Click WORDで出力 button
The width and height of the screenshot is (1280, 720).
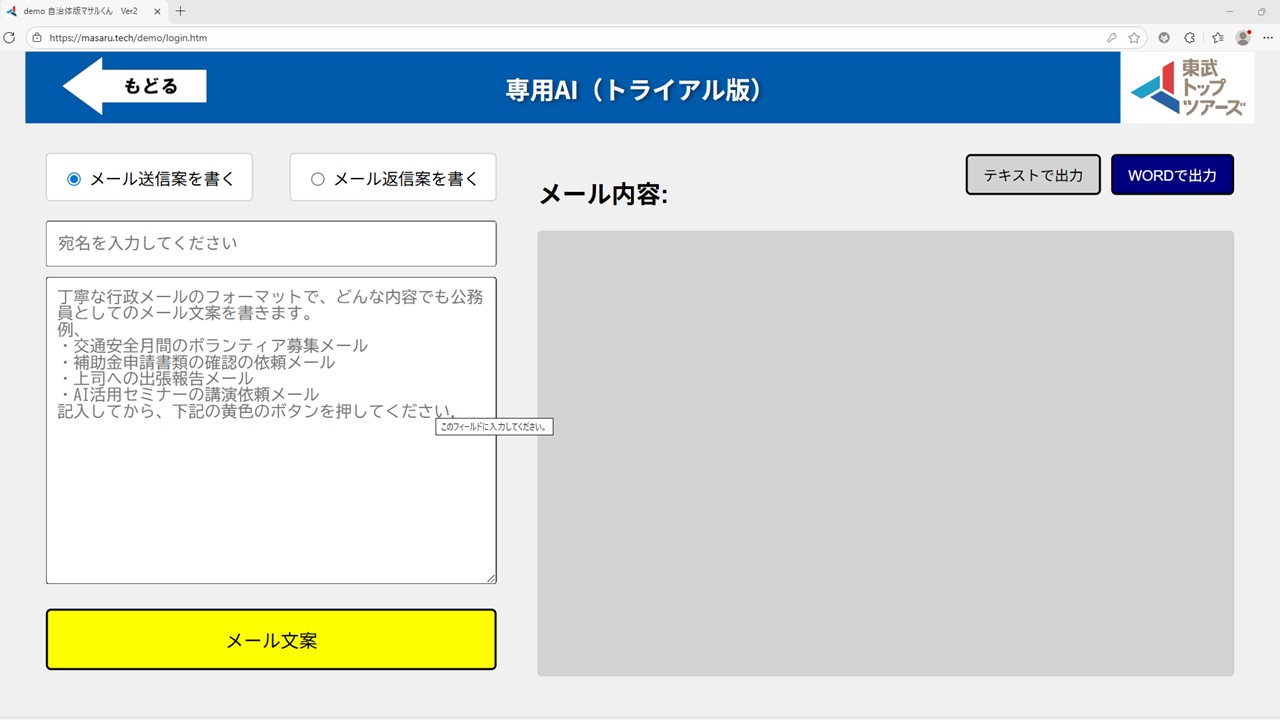coord(1172,175)
